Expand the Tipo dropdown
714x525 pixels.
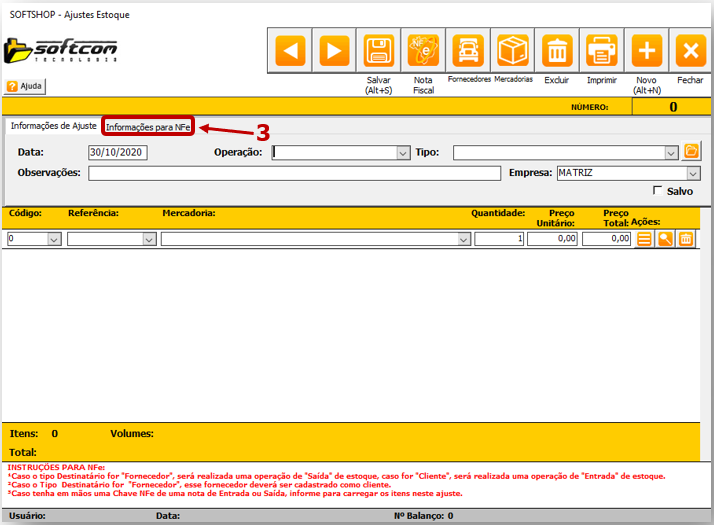(672, 153)
